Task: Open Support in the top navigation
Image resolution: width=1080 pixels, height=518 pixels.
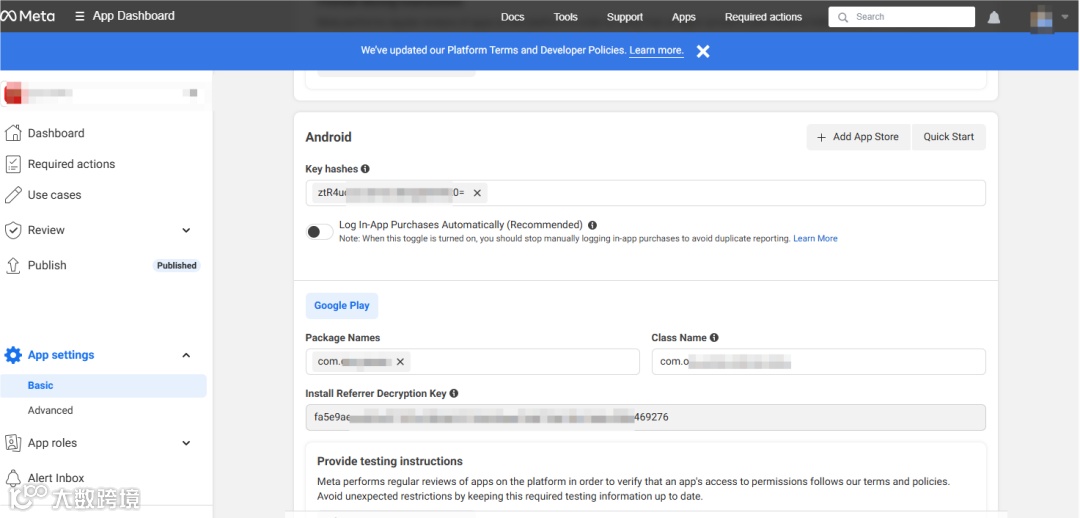Action: (625, 17)
